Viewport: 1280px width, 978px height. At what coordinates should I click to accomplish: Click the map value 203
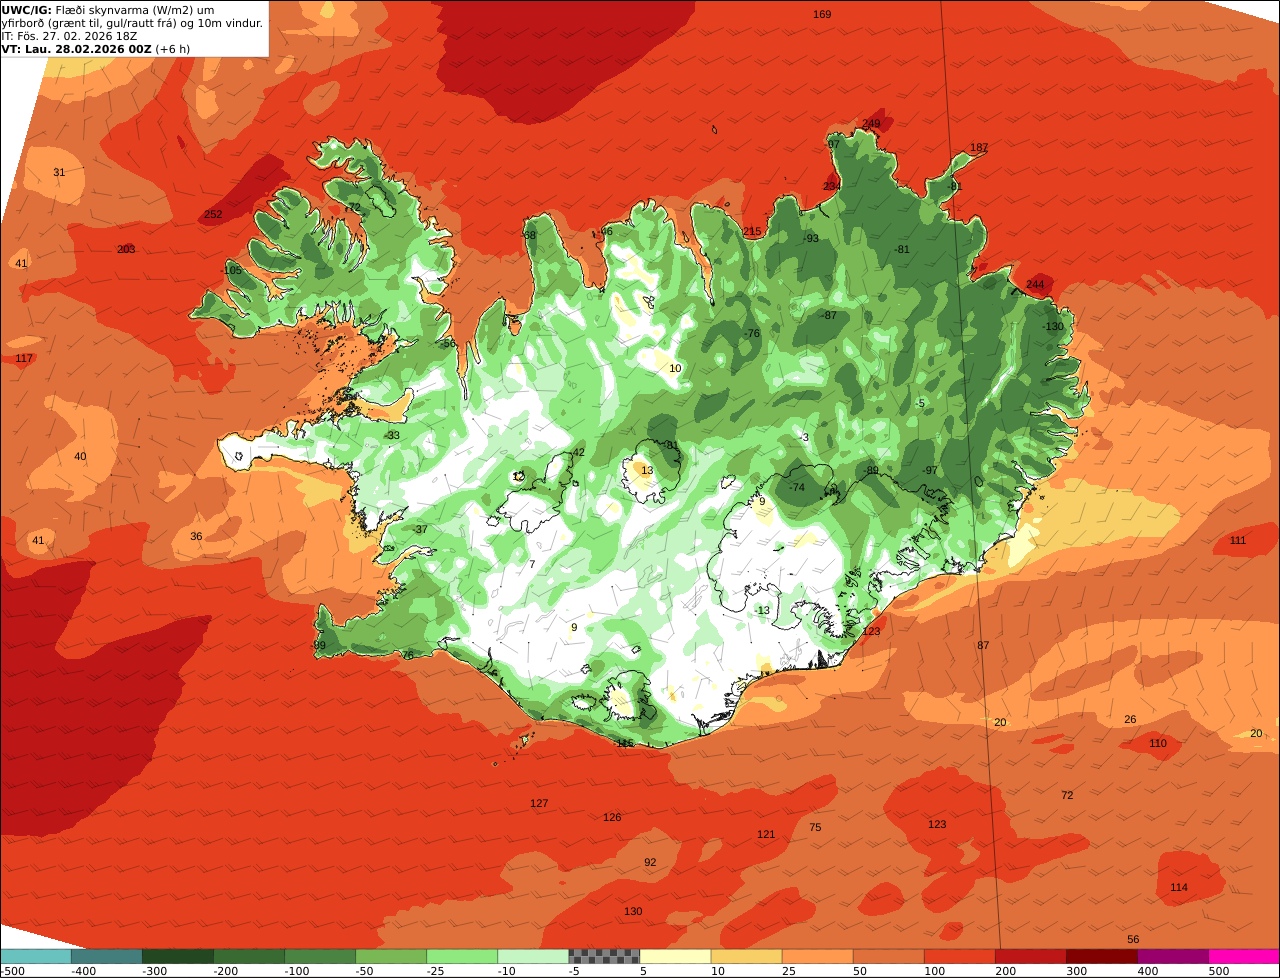(126, 249)
